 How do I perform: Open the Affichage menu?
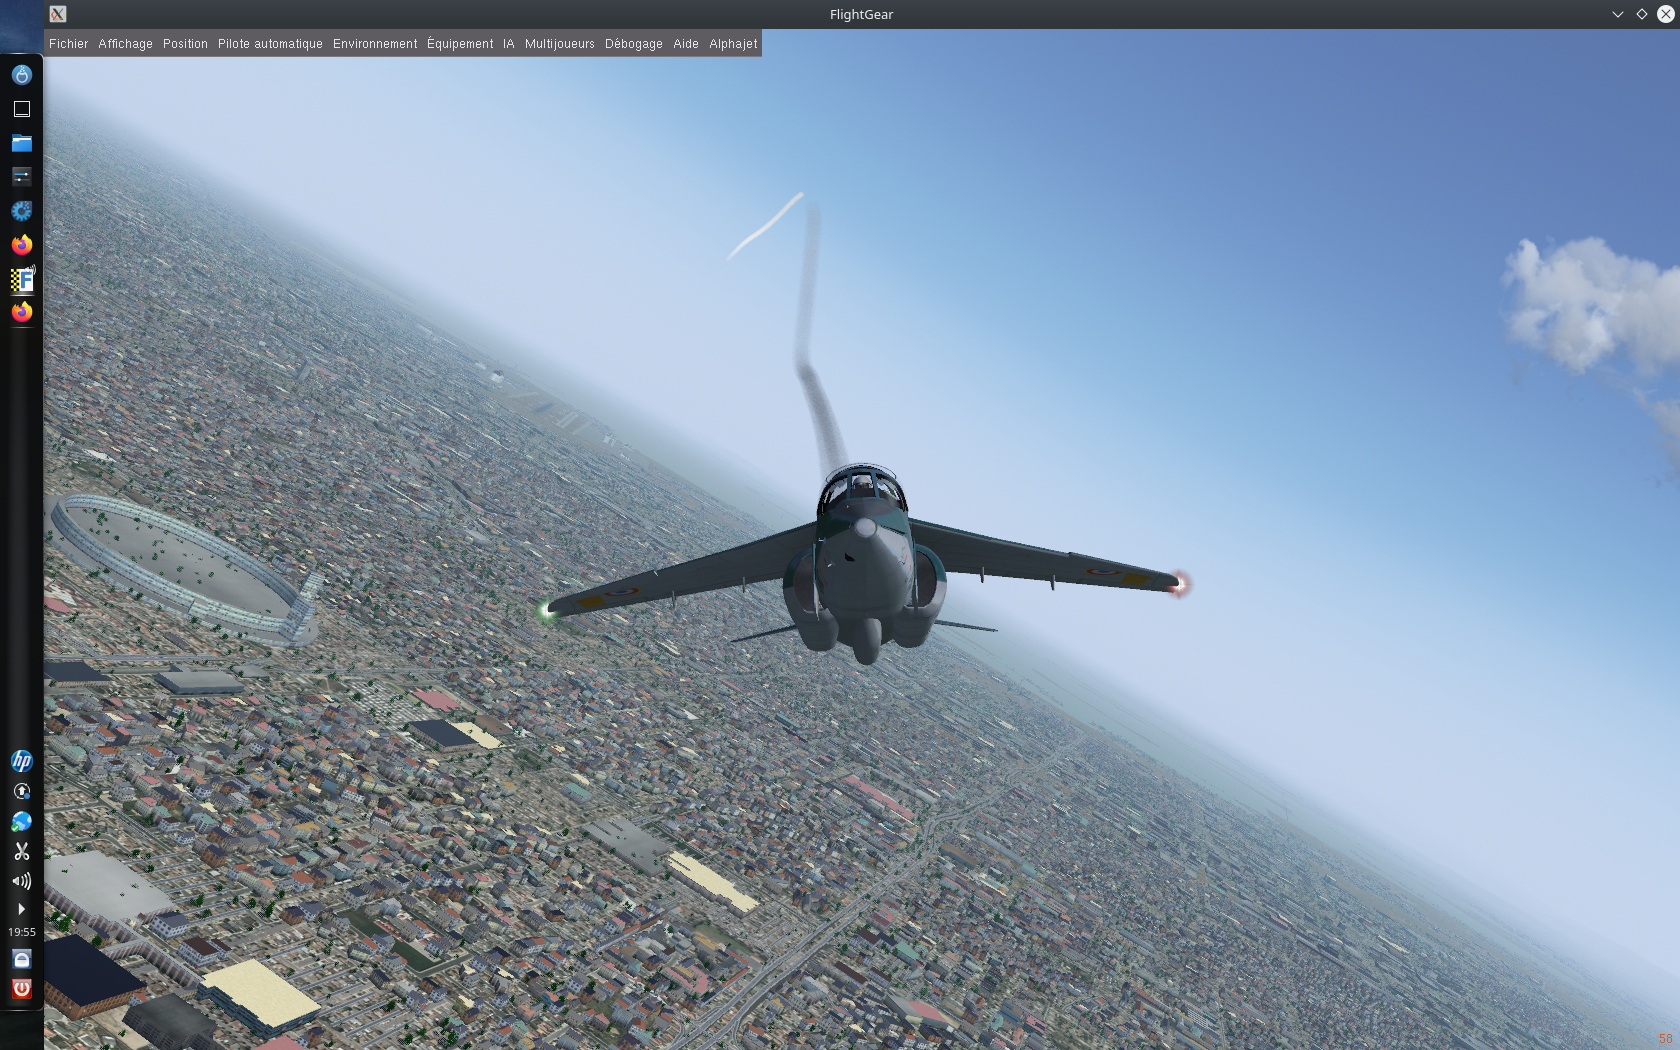125,44
